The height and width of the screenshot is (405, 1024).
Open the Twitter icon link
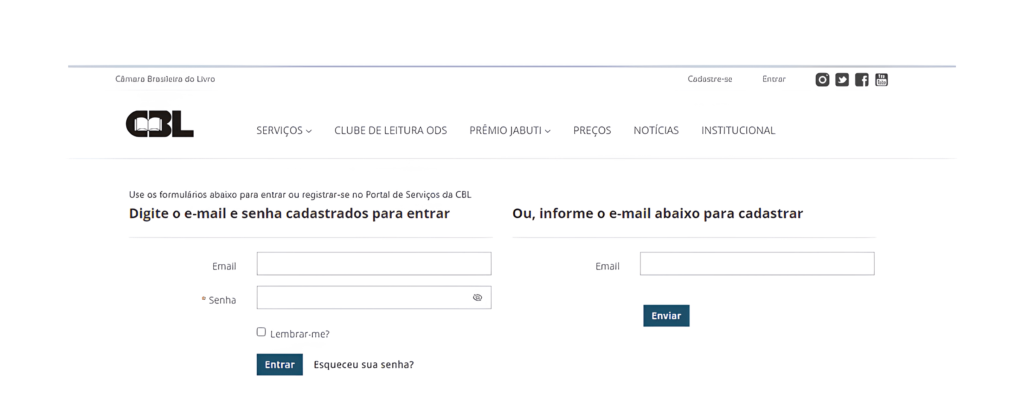pos(842,80)
